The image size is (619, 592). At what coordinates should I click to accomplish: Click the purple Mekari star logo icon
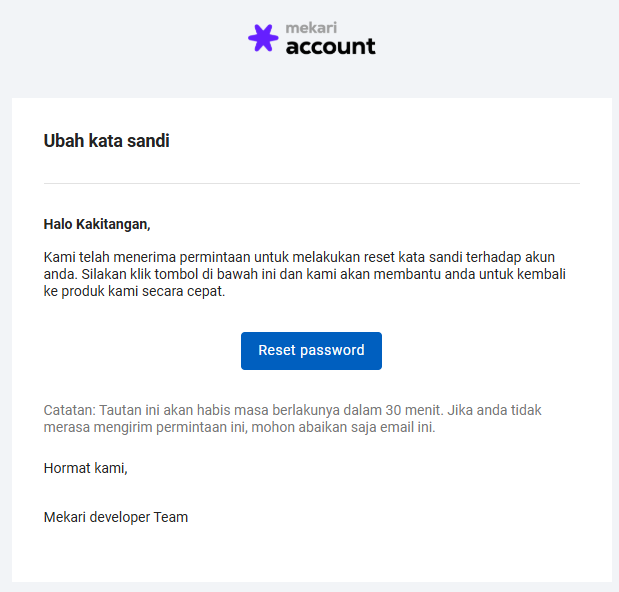tap(263, 38)
